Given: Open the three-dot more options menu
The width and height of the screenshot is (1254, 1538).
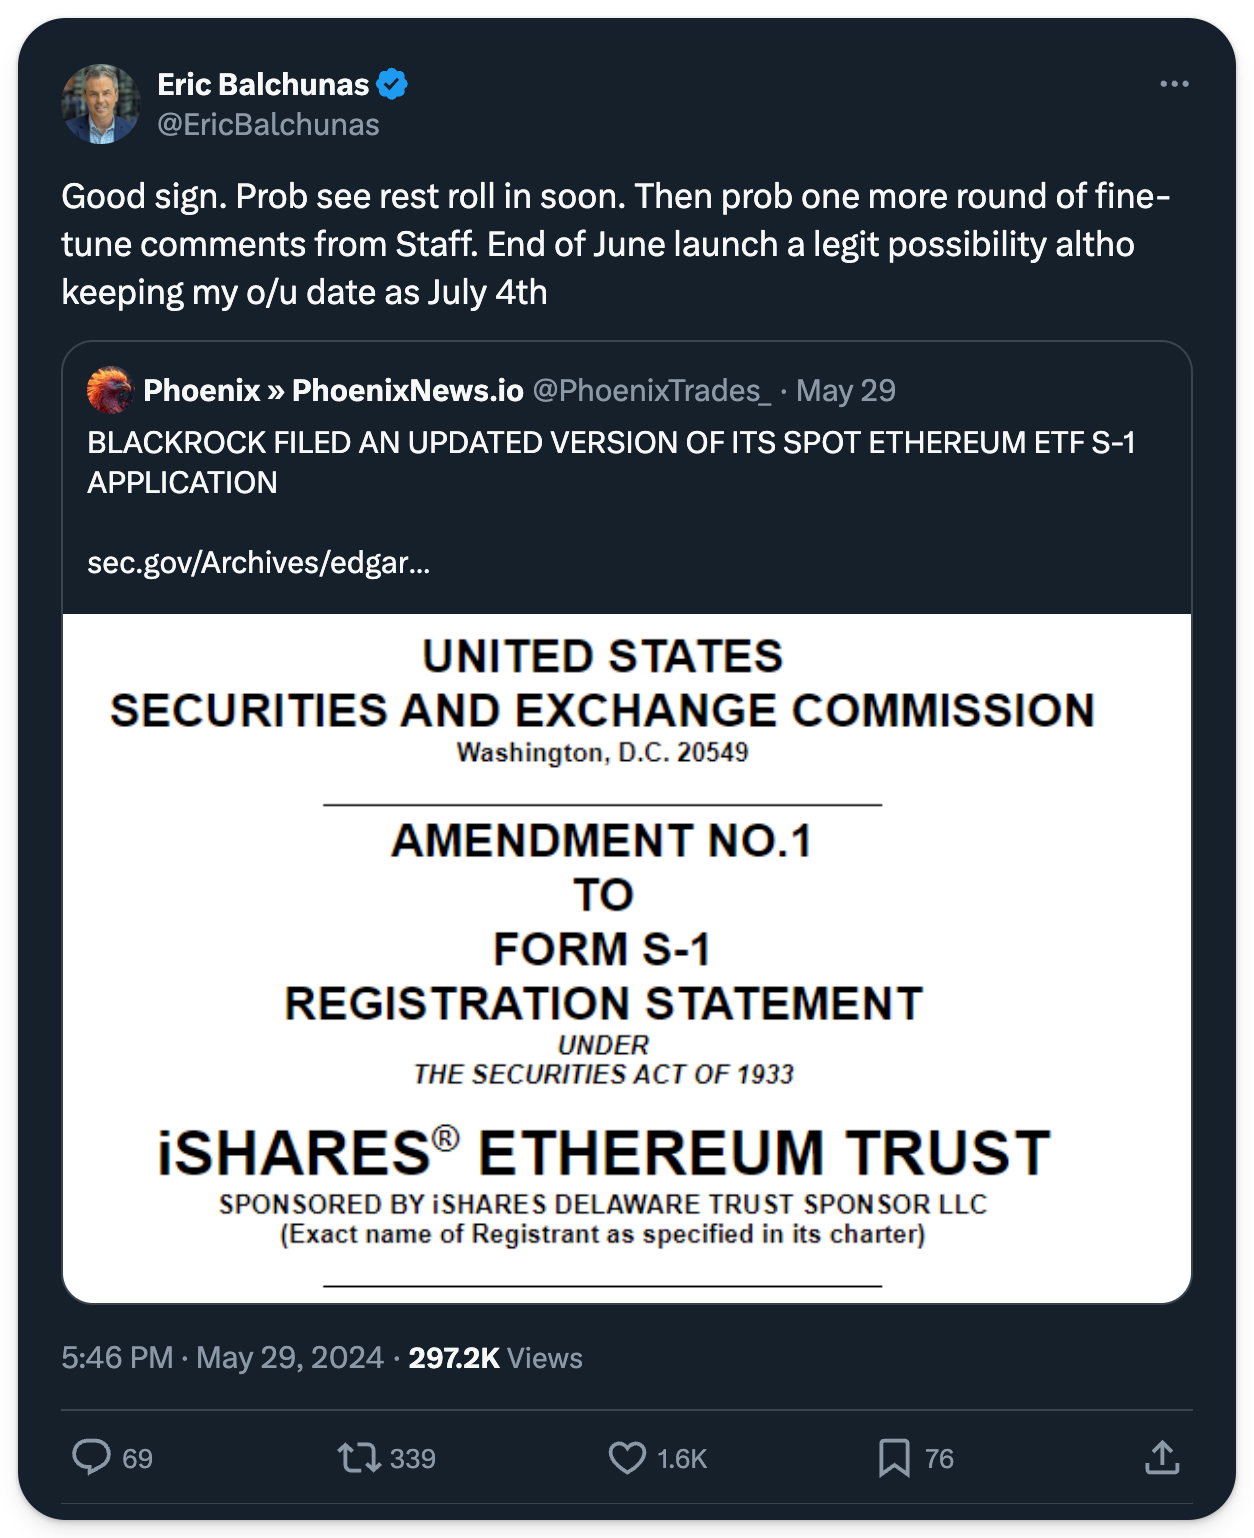Looking at the screenshot, I should [x=1174, y=84].
